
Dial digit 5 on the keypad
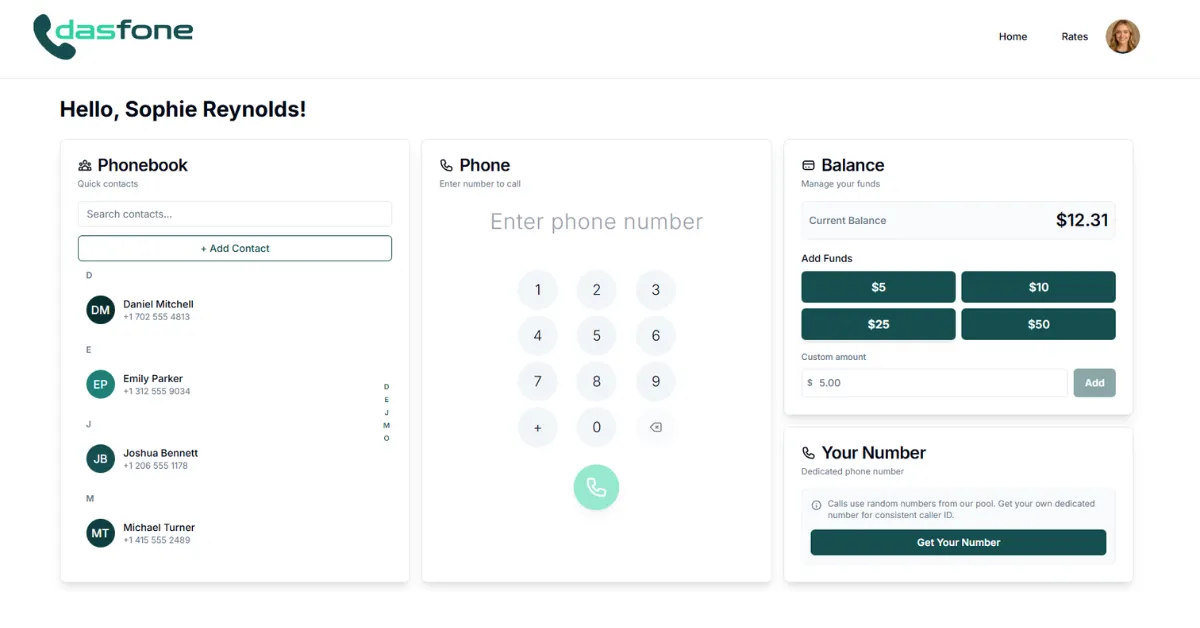[x=597, y=336]
